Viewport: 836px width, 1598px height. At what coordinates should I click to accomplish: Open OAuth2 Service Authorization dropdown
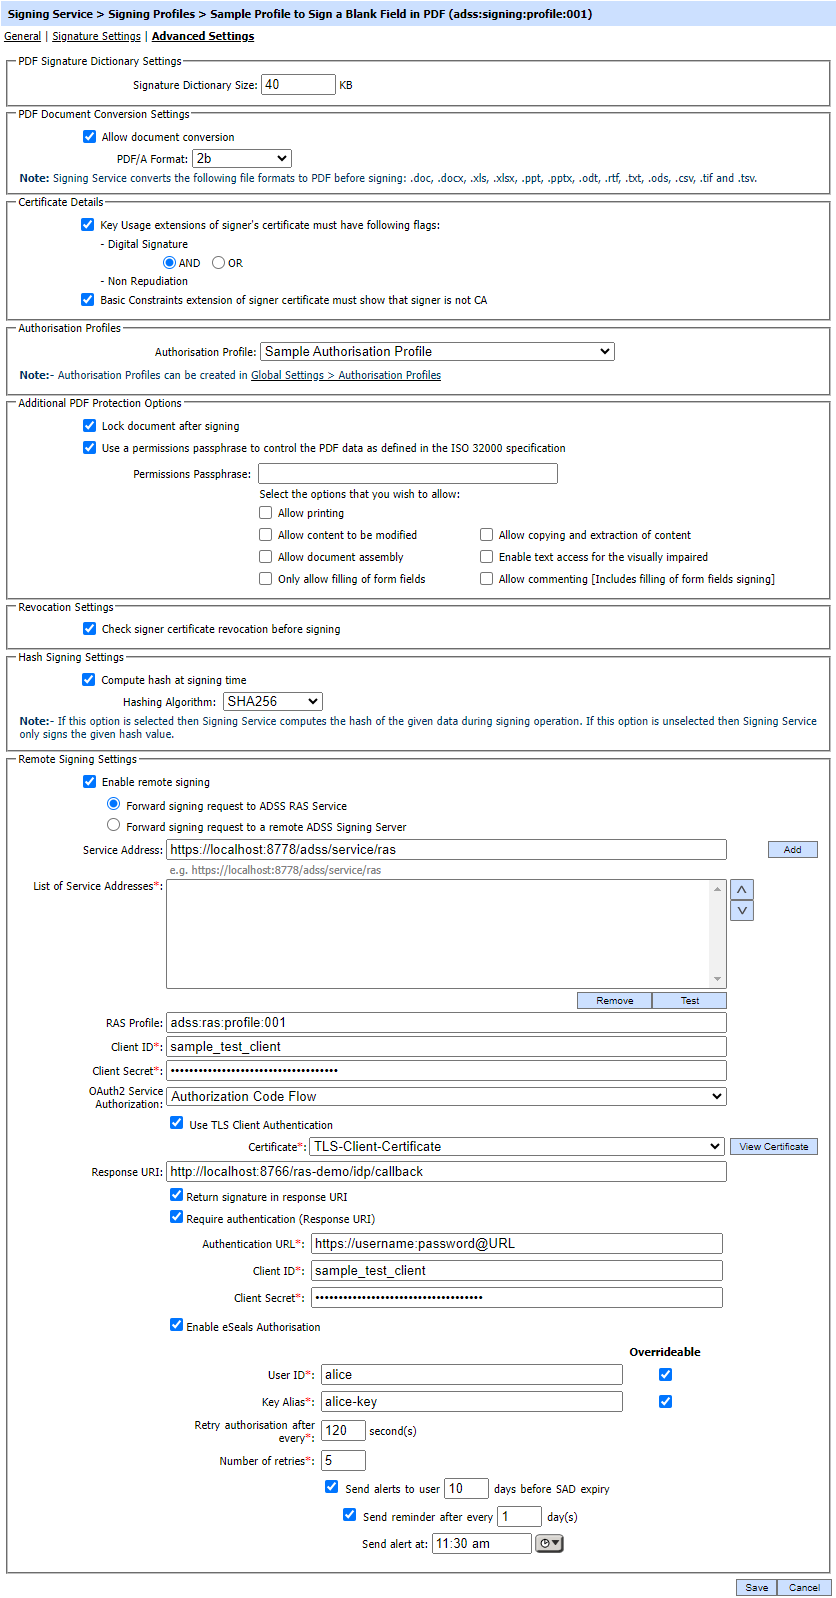(x=446, y=1096)
